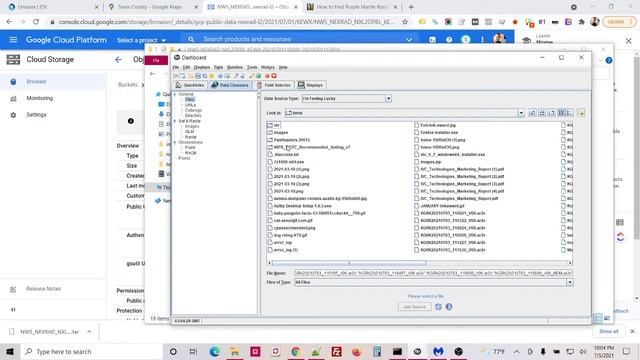This screenshot has width=640, height=360.
Task: Click the blue question mark beside Add Source
Action: coord(449,307)
